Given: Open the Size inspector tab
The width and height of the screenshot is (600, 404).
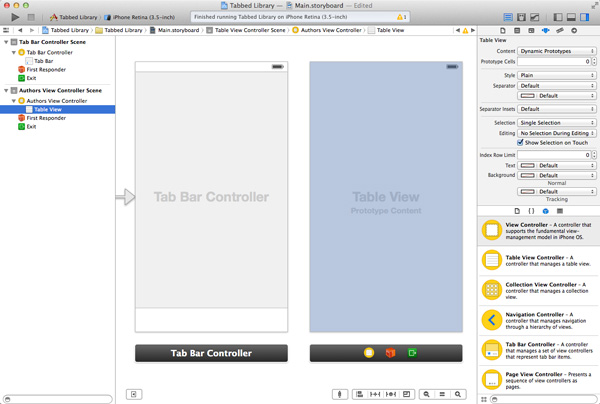Looking at the screenshot, I should point(560,31).
